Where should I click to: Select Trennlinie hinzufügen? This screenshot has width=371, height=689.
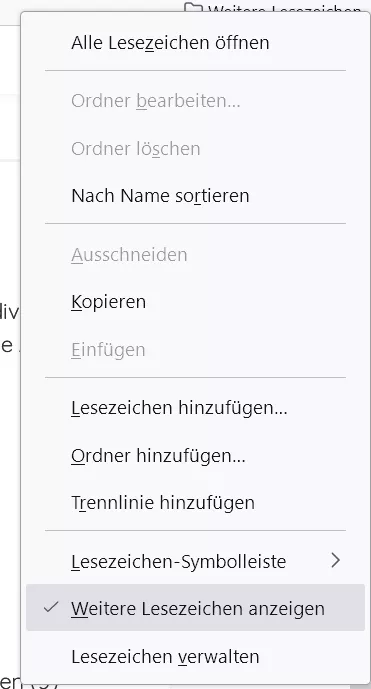[195, 502]
